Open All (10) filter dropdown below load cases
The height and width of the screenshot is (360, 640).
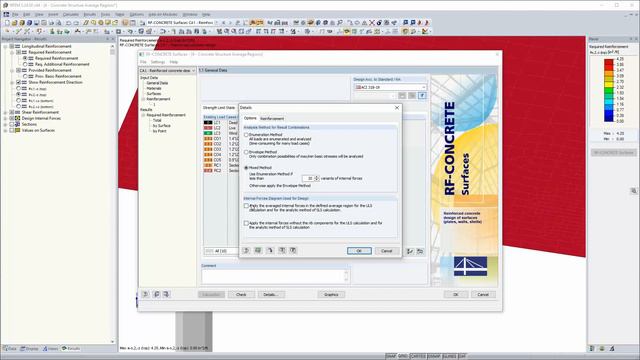pyautogui.click(x=222, y=251)
